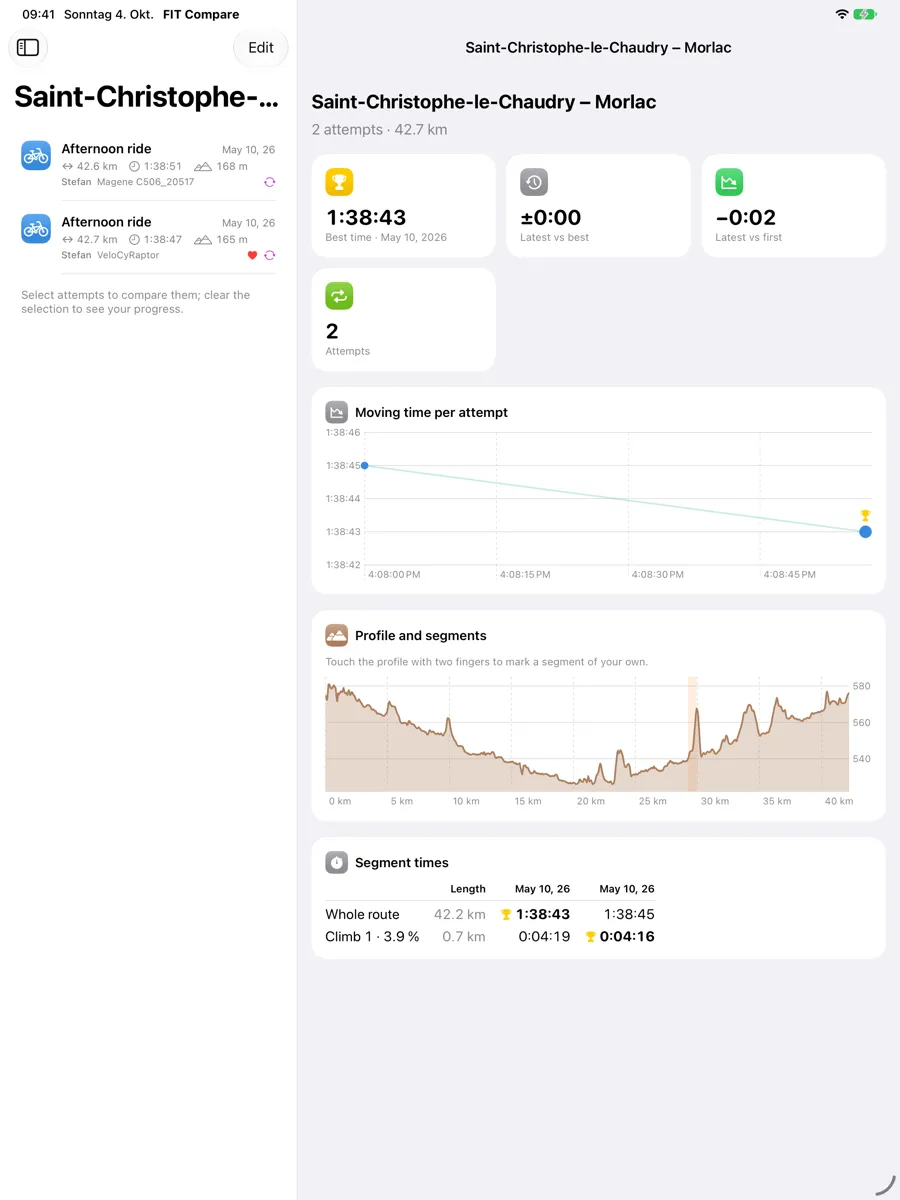The height and width of the screenshot is (1200, 900).
Task: Tap highlighted climb segment in elevation profile
Action: (692, 734)
